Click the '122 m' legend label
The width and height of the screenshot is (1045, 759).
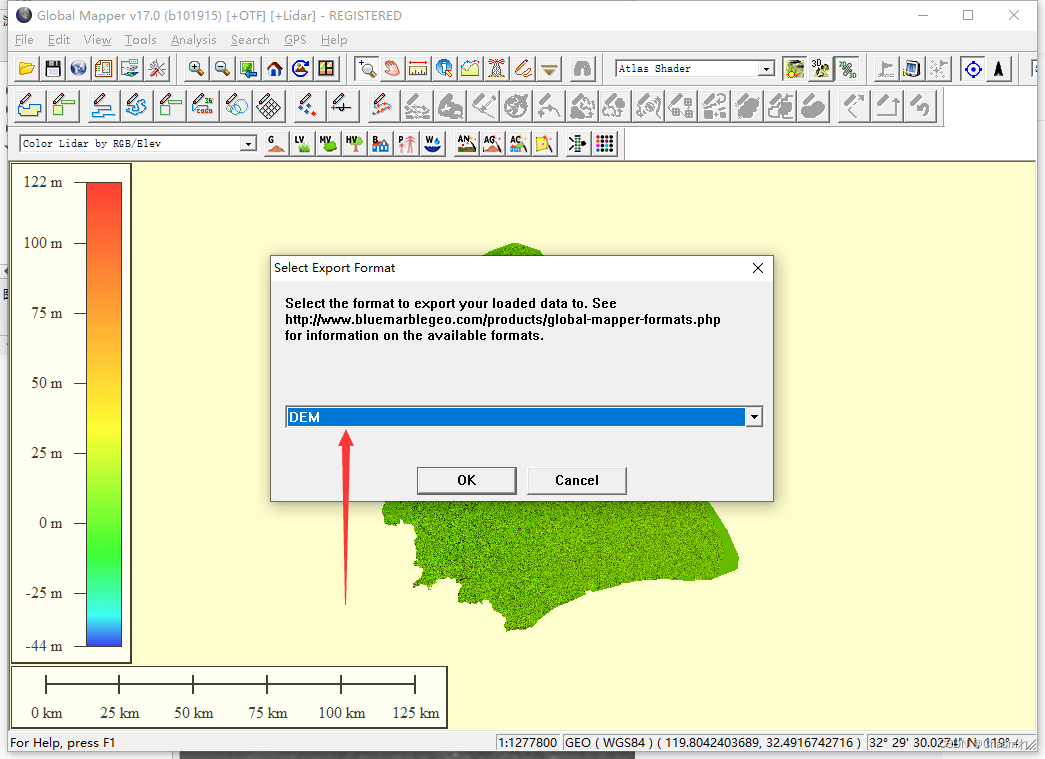(43, 182)
